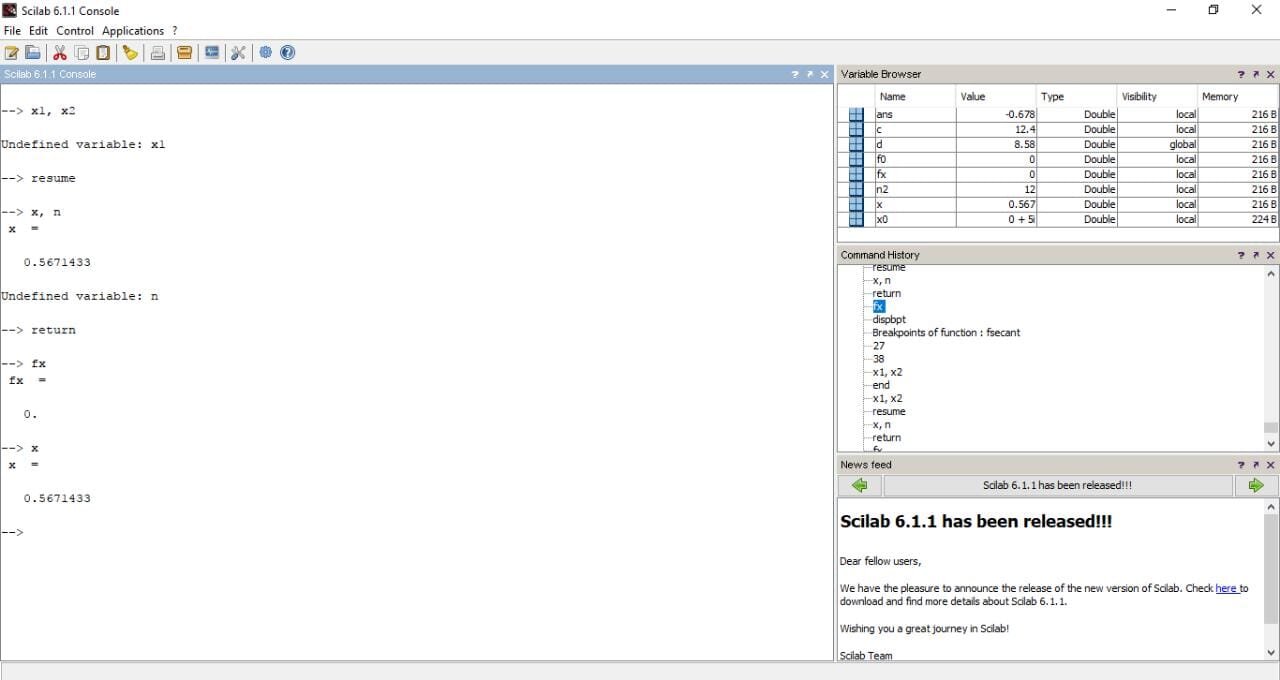Screen dimensions: 1280x680
Task: Close the Scilab Console panel
Action: (x=824, y=74)
